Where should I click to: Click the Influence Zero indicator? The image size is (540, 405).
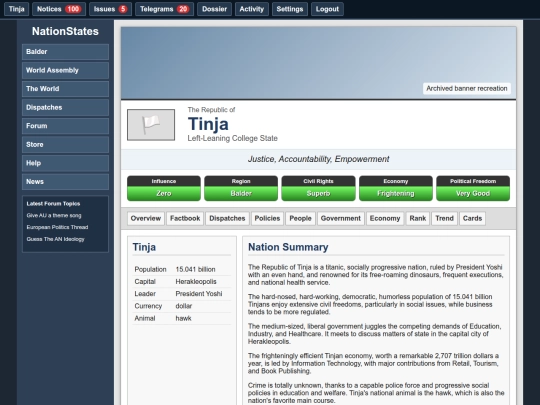coord(164,188)
